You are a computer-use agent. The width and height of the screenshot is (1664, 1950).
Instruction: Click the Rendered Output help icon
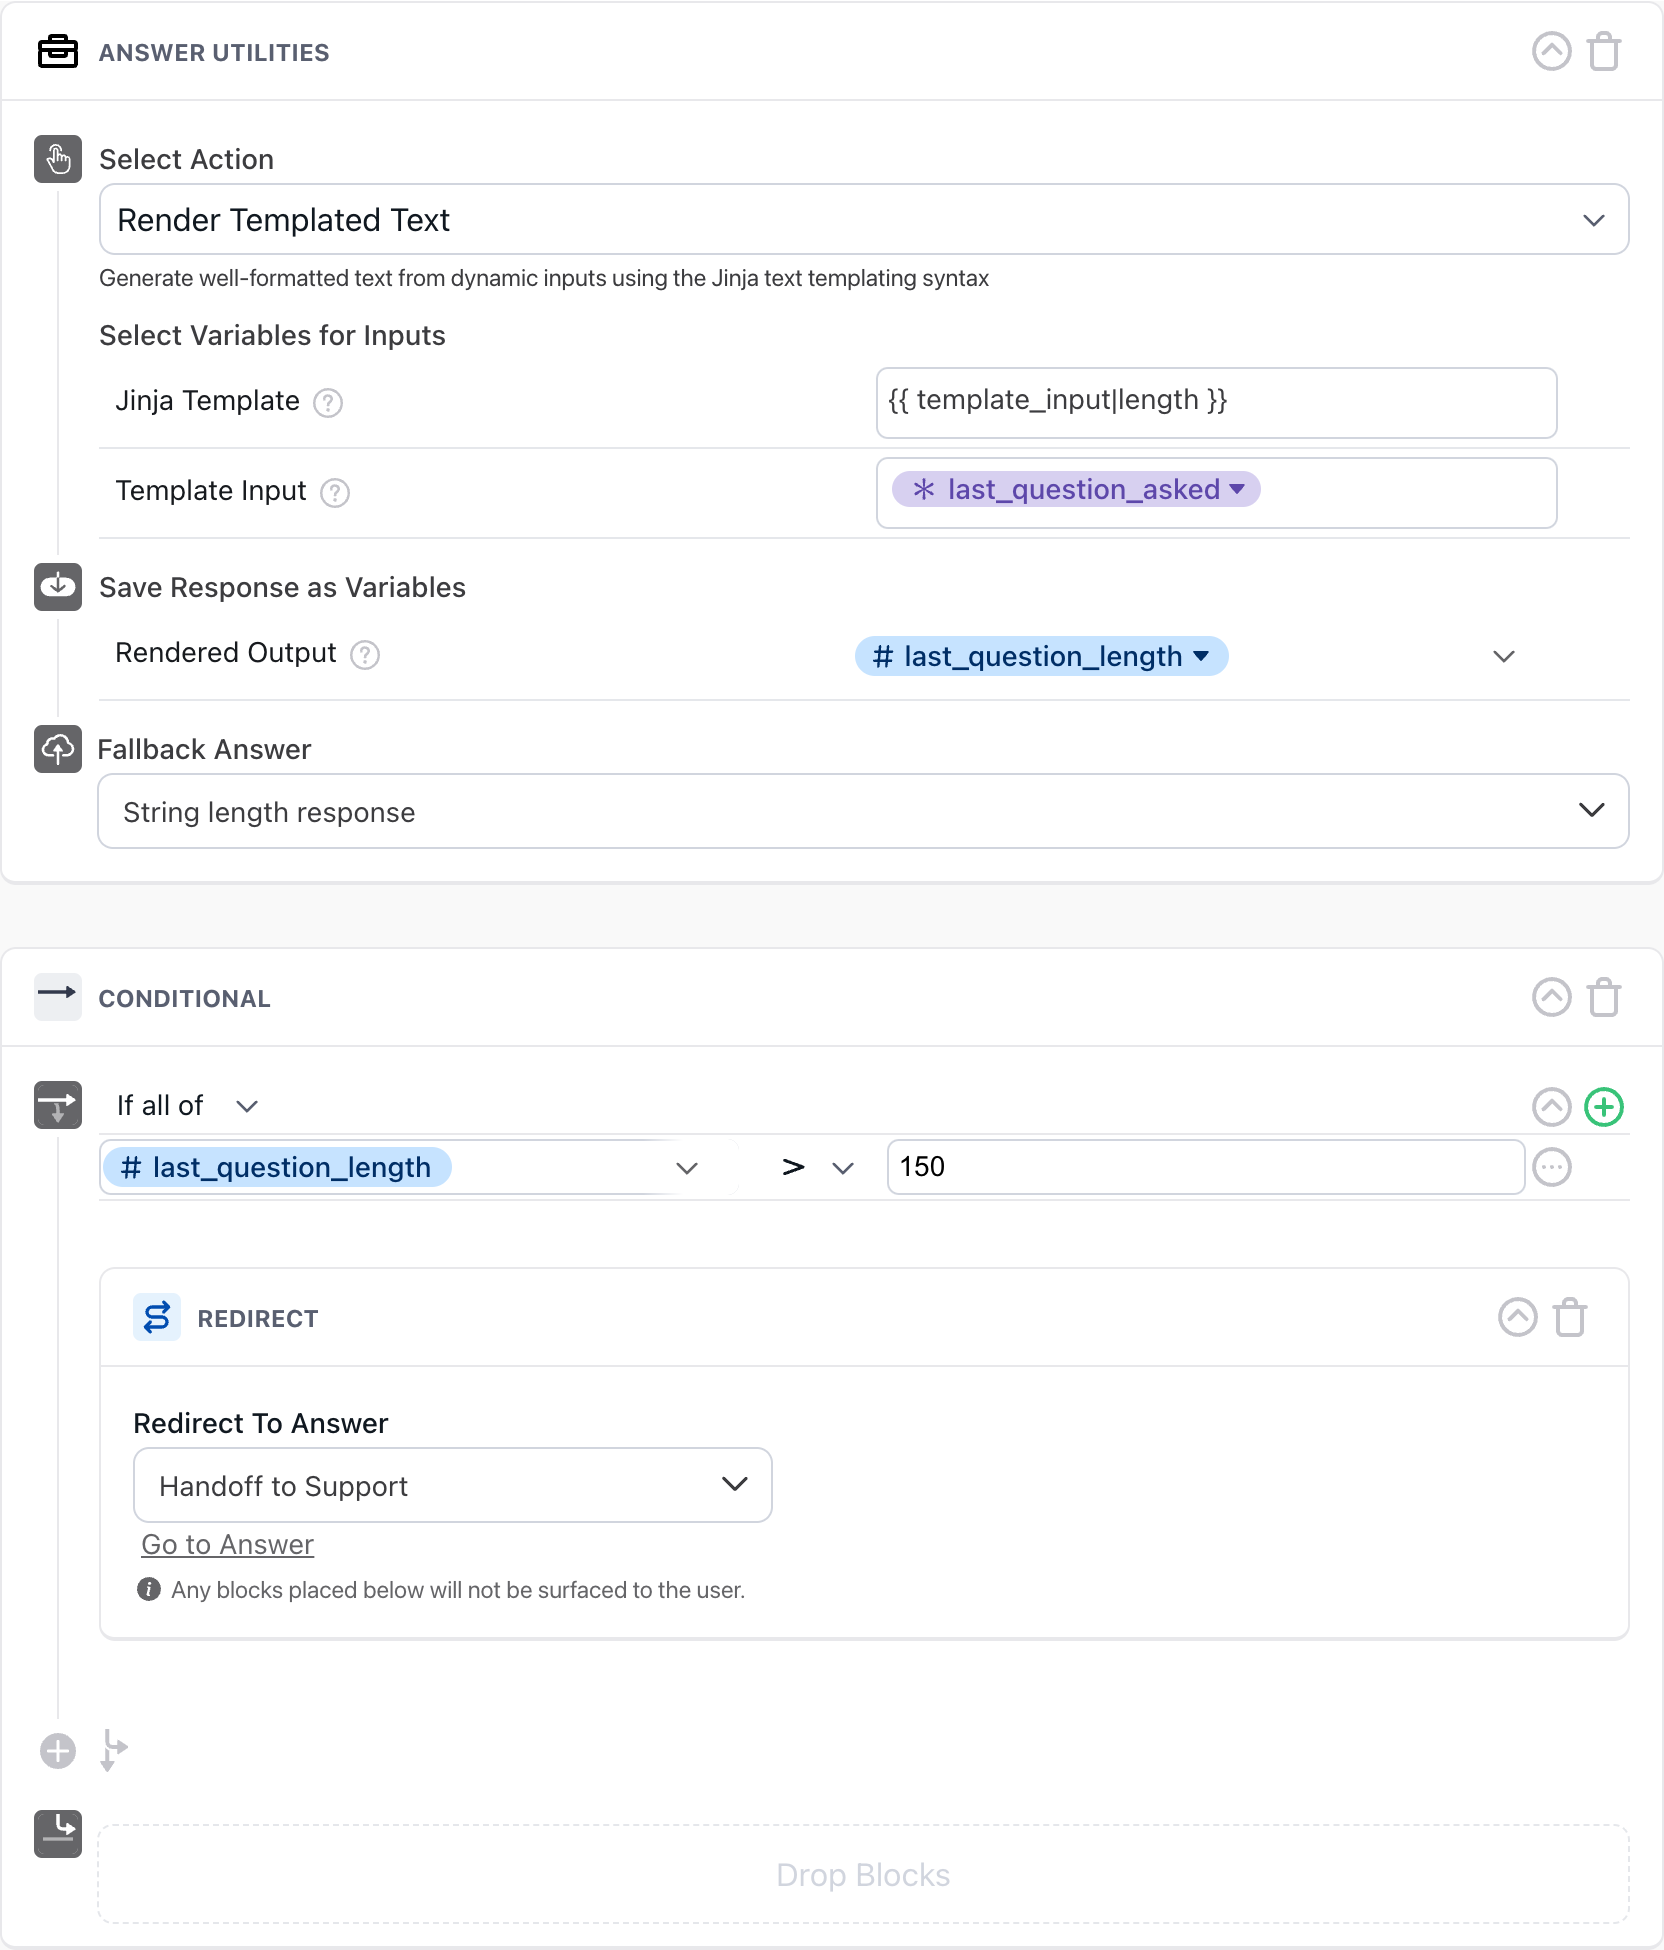click(x=365, y=655)
